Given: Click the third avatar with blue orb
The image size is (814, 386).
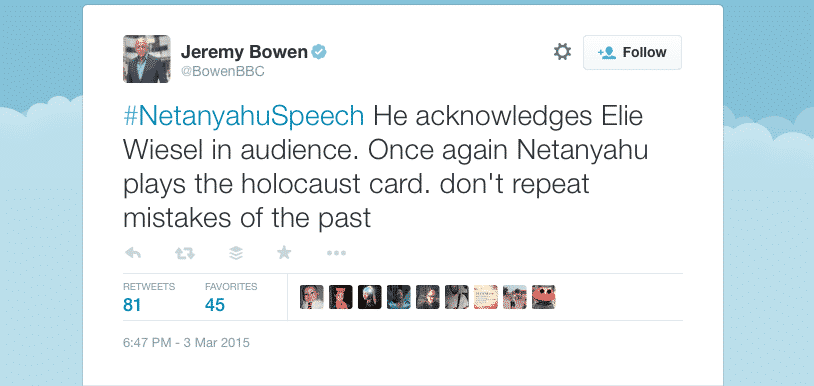Looking at the screenshot, I should [370, 297].
